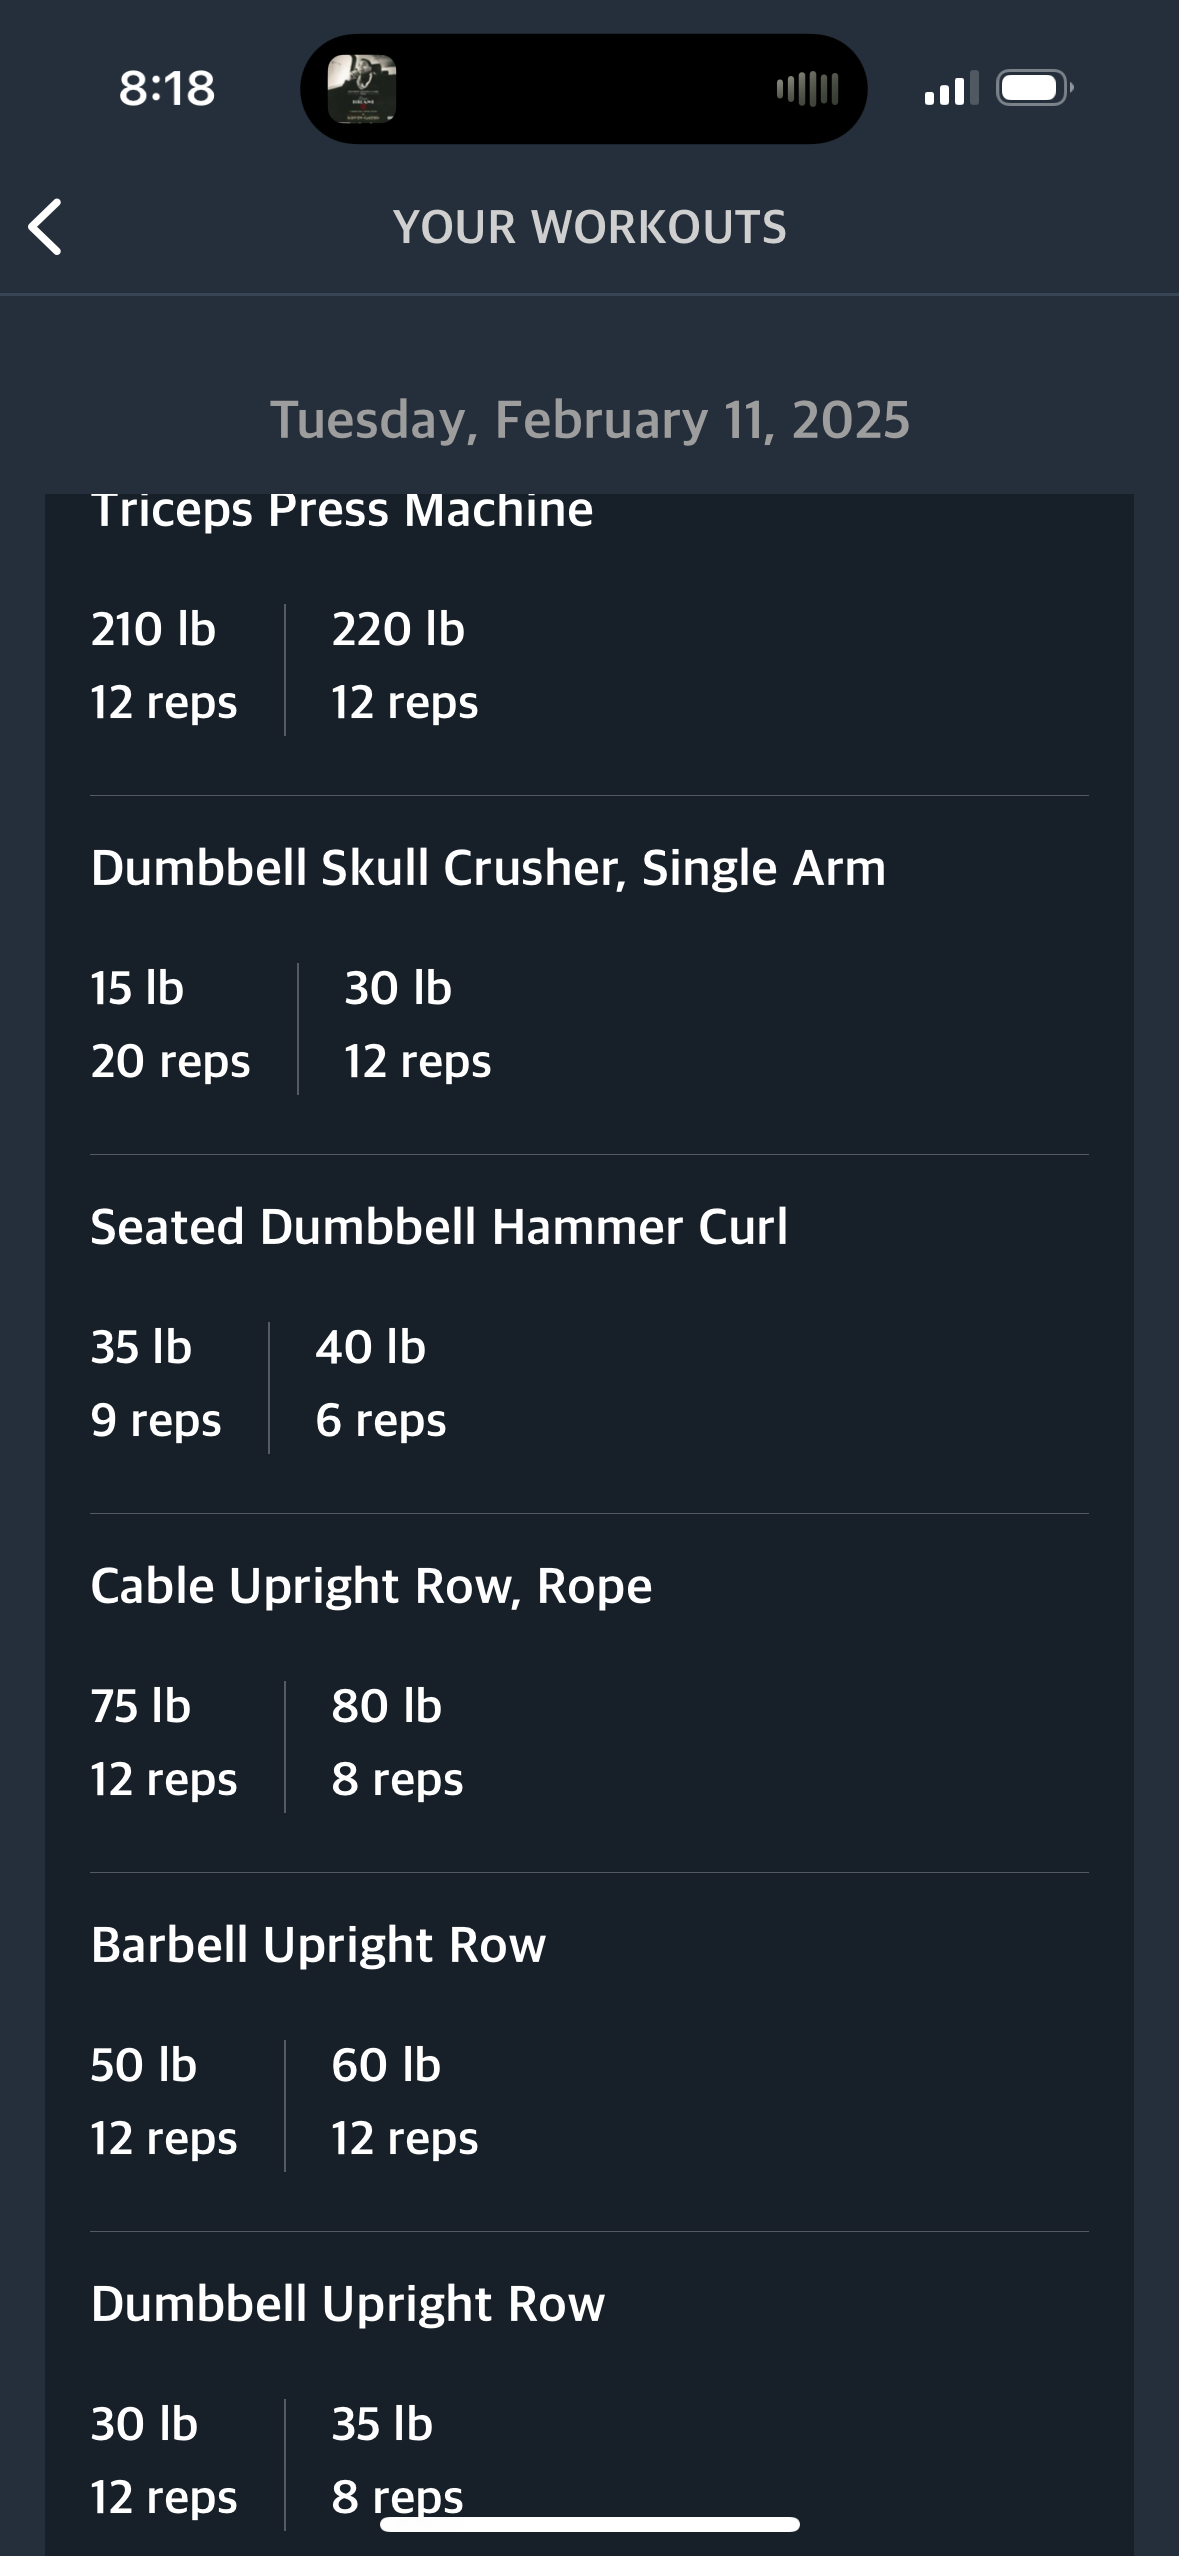
Task: Tap the Tuesday, February 11, 2025 date
Action: [590, 419]
